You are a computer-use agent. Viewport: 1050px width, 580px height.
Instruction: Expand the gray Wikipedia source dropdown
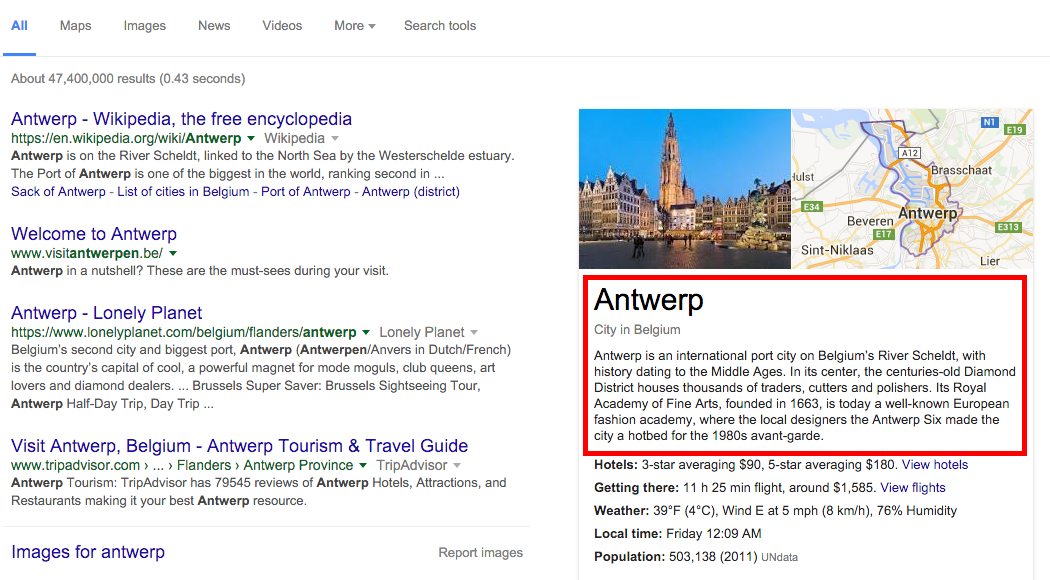pos(335,139)
